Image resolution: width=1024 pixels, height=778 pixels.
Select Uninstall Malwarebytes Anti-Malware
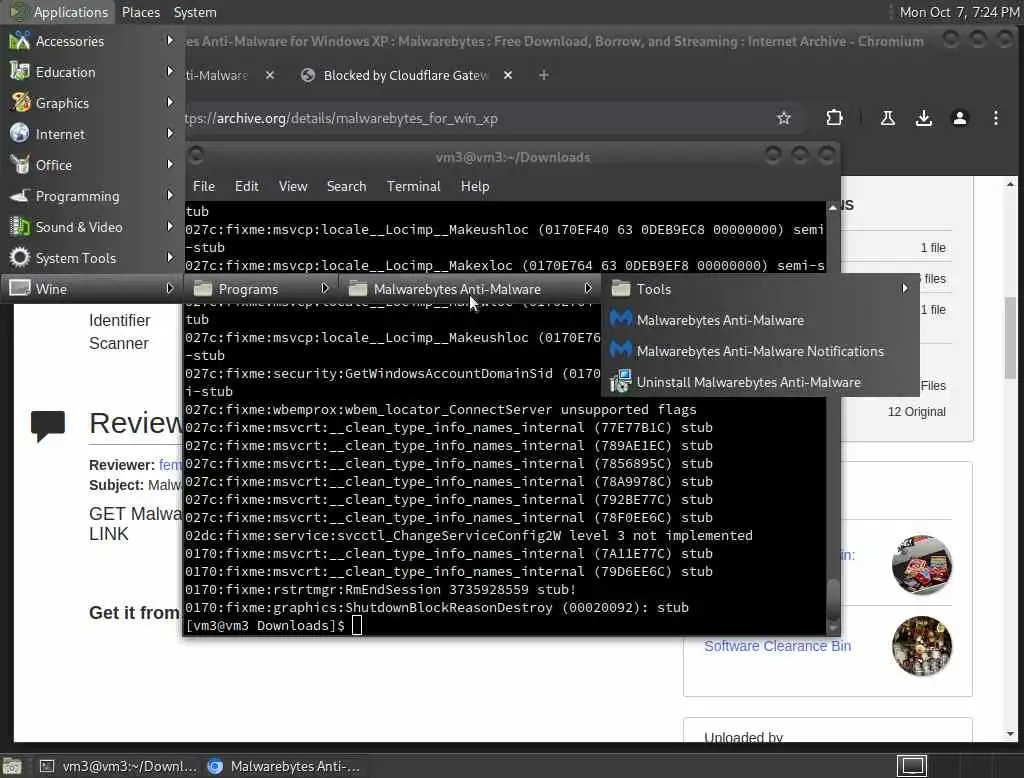760,382
